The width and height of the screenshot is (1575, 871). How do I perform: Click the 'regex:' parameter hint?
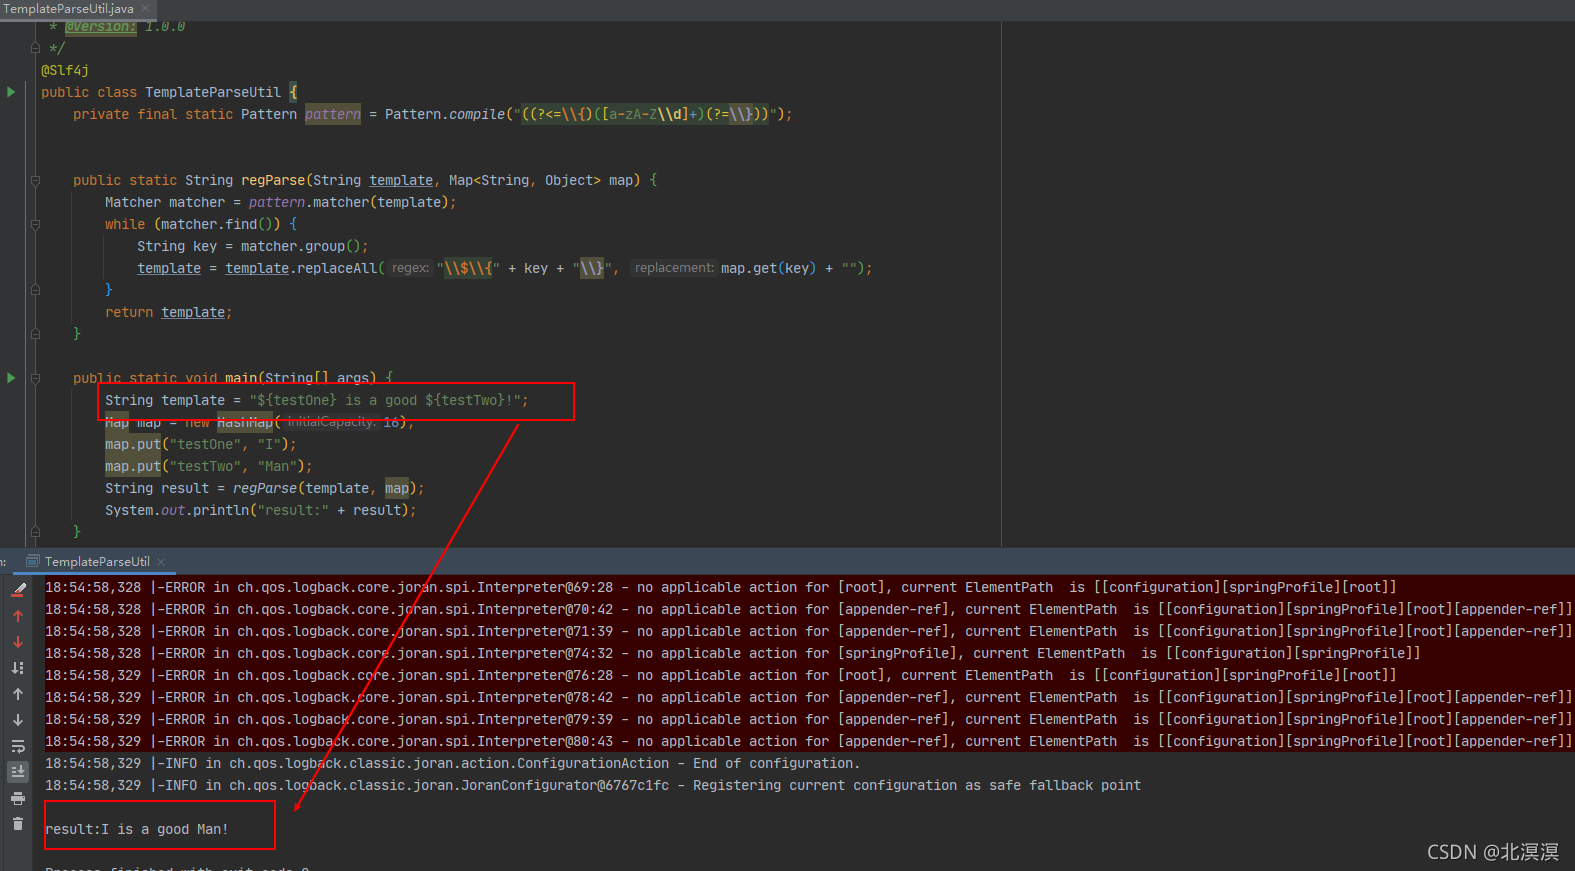(x=410, y=268)
